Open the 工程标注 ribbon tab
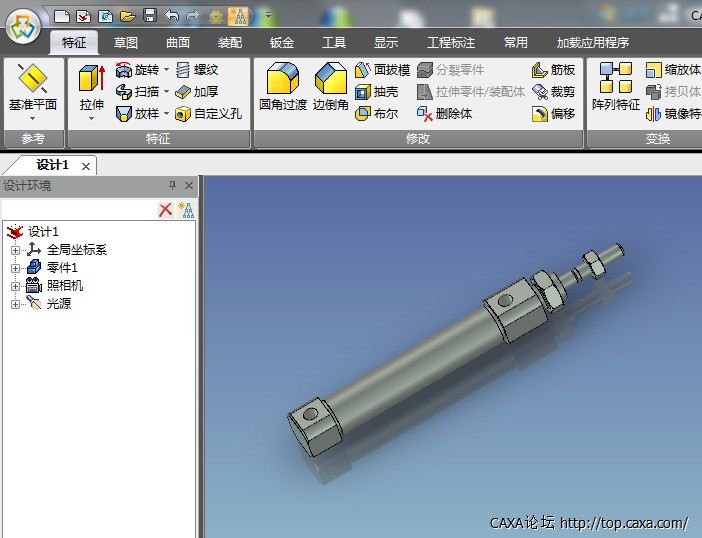The height and width of the screenshot is (538, 702). pos(451,43)
